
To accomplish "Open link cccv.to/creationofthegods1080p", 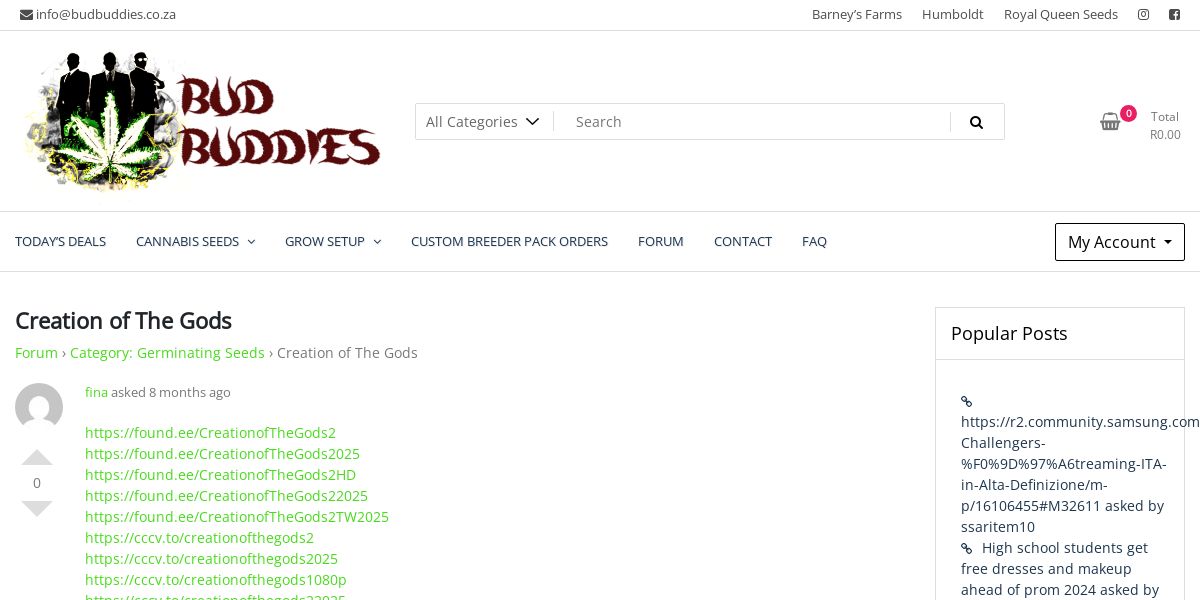I will 216,580.
